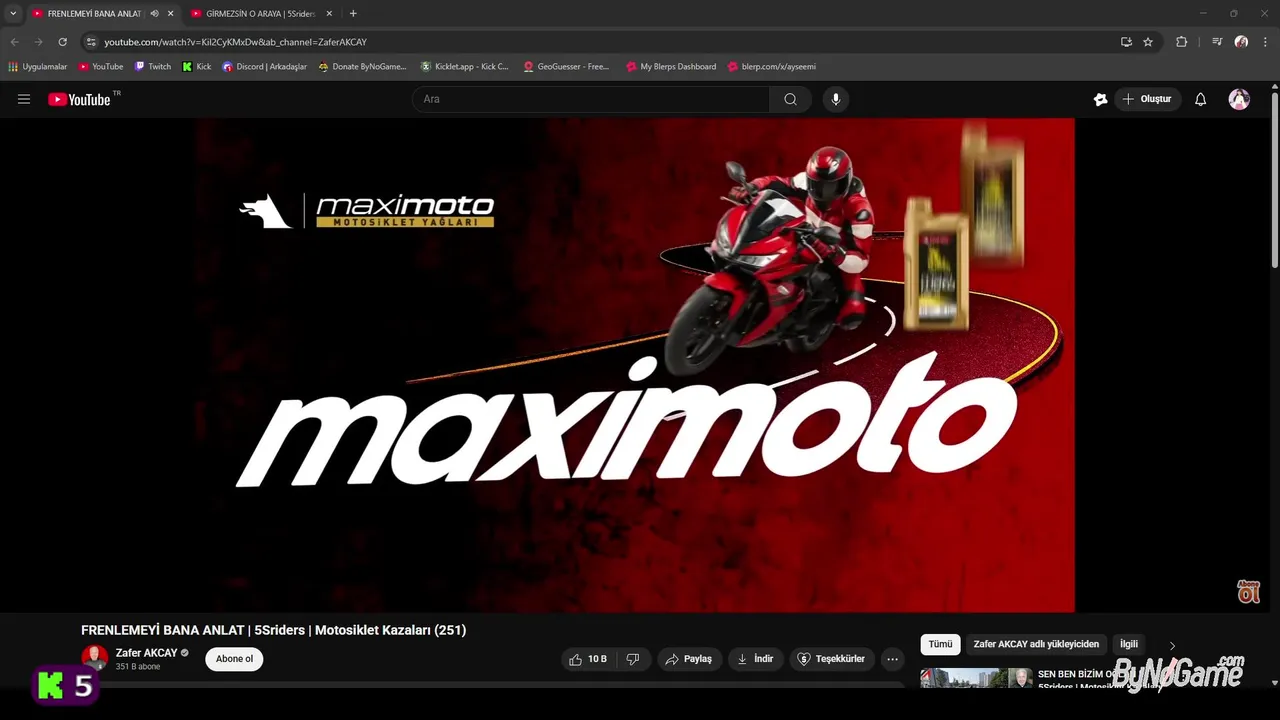Viewport: 1280px width, 720px height.
Task: Mute the FRENLEMEYİ BANA ANLAT tab audio
Action: pos(154,13)
